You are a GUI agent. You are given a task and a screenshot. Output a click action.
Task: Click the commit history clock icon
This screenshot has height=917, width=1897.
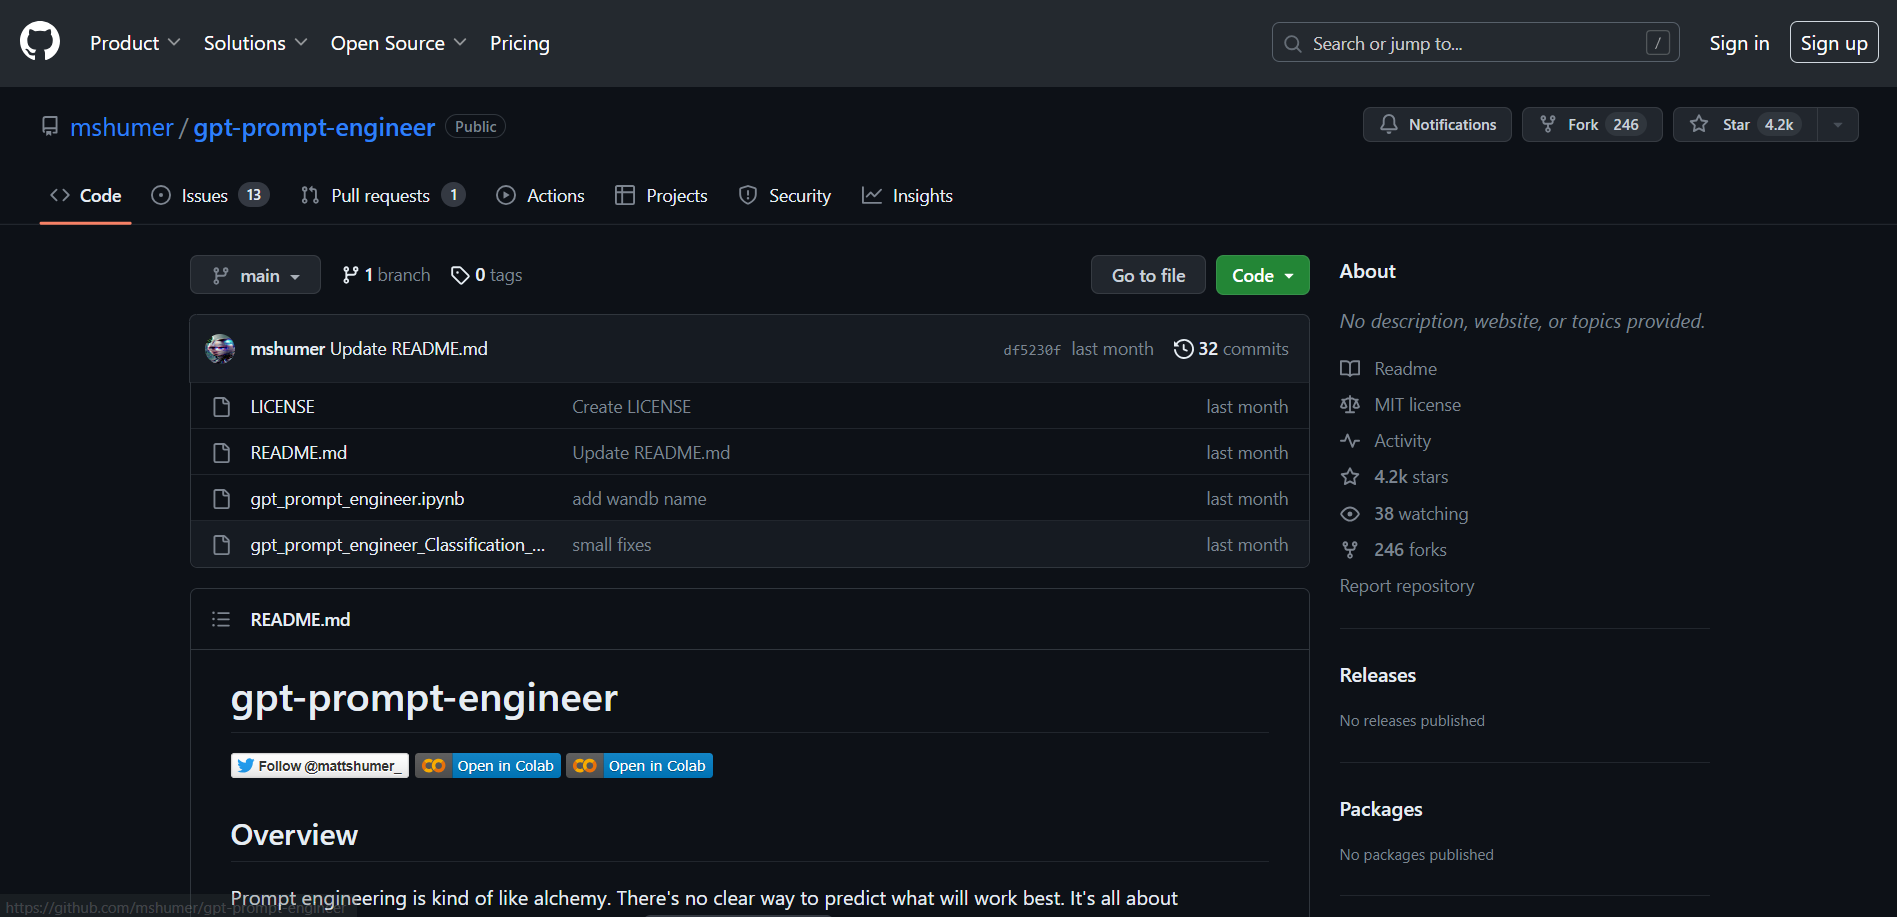[x=1183, y=349]
